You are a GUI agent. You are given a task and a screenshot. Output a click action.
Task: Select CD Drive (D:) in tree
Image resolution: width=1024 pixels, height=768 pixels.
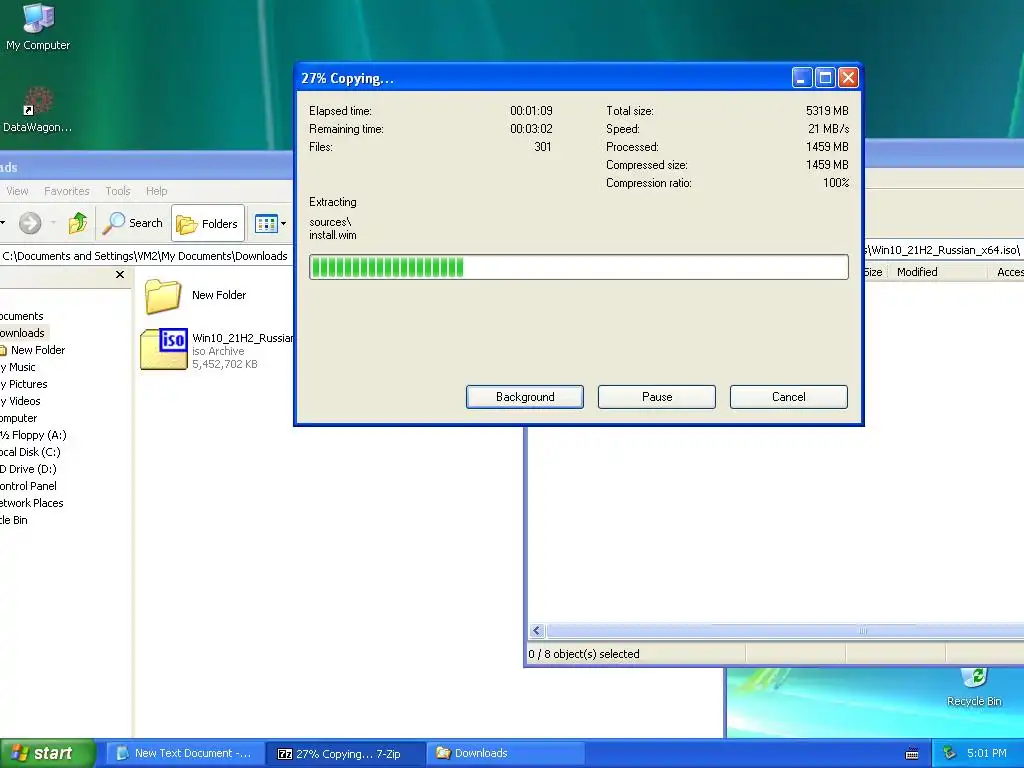tap(28, 469)
